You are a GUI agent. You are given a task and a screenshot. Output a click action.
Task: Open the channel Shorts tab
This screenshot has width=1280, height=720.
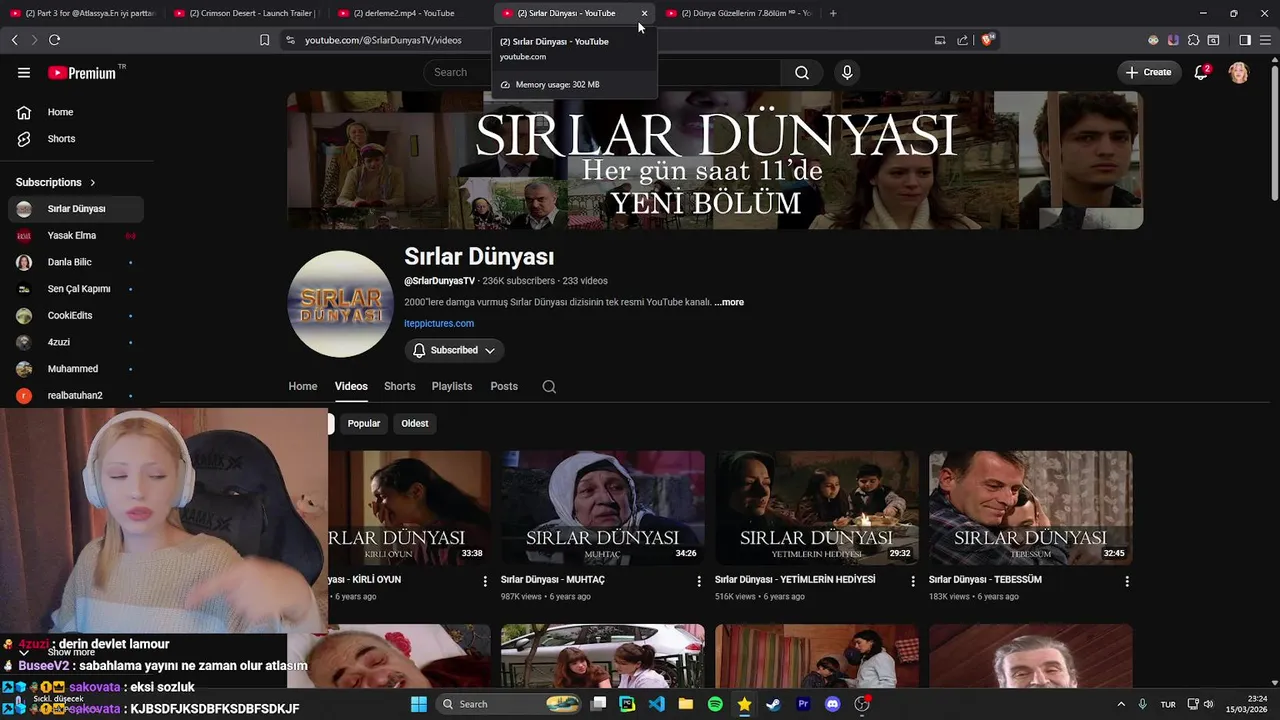pyautogui.click(x=399, y=387)
